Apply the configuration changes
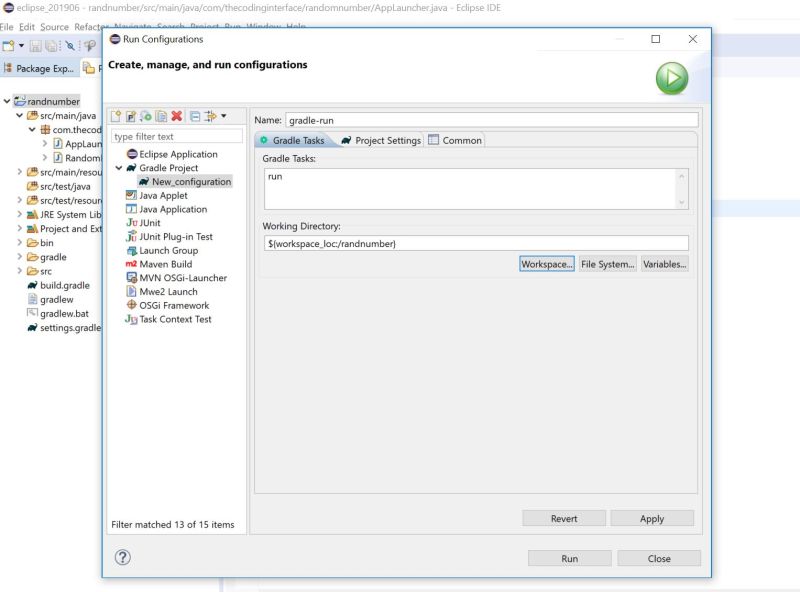800x592 pixels. 652,518
